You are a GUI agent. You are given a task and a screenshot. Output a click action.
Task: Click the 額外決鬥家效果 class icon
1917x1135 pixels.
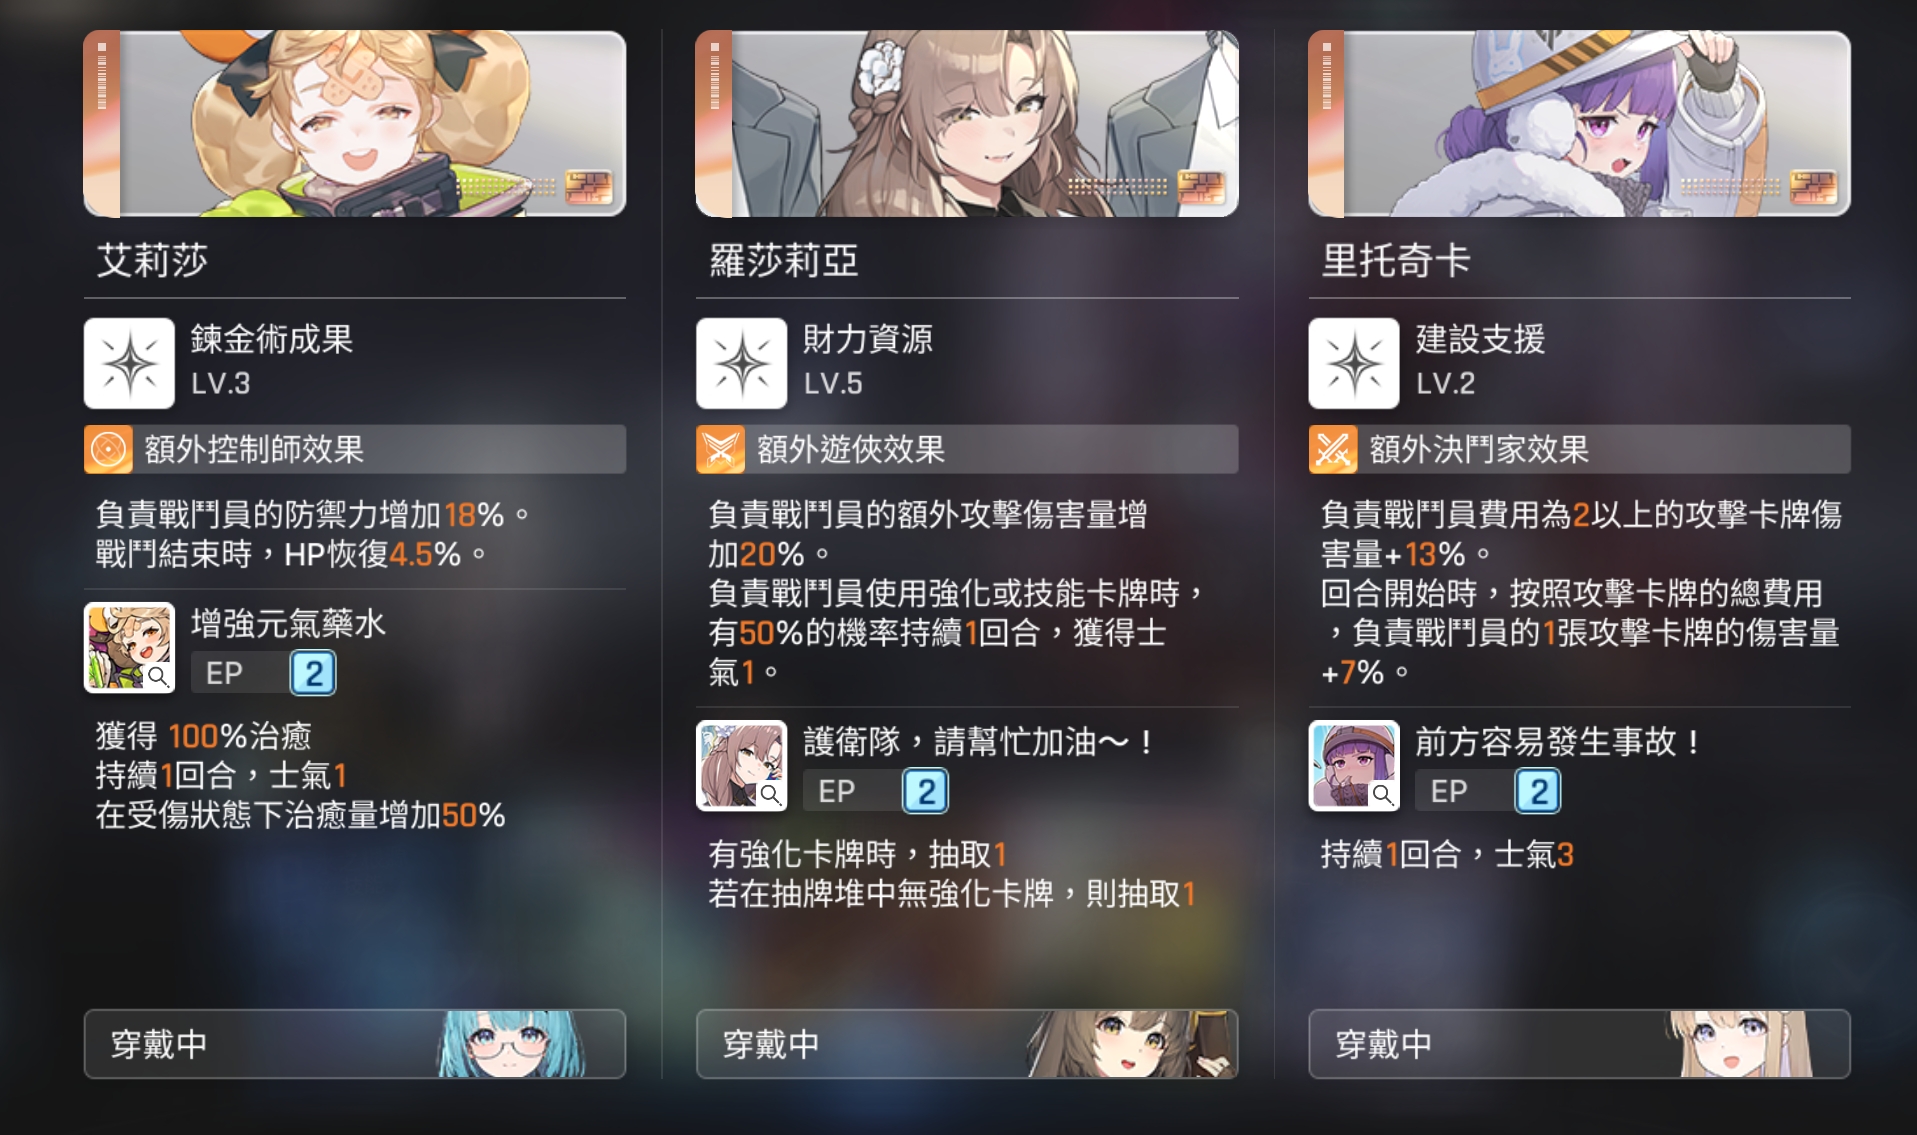point(1333,449)
